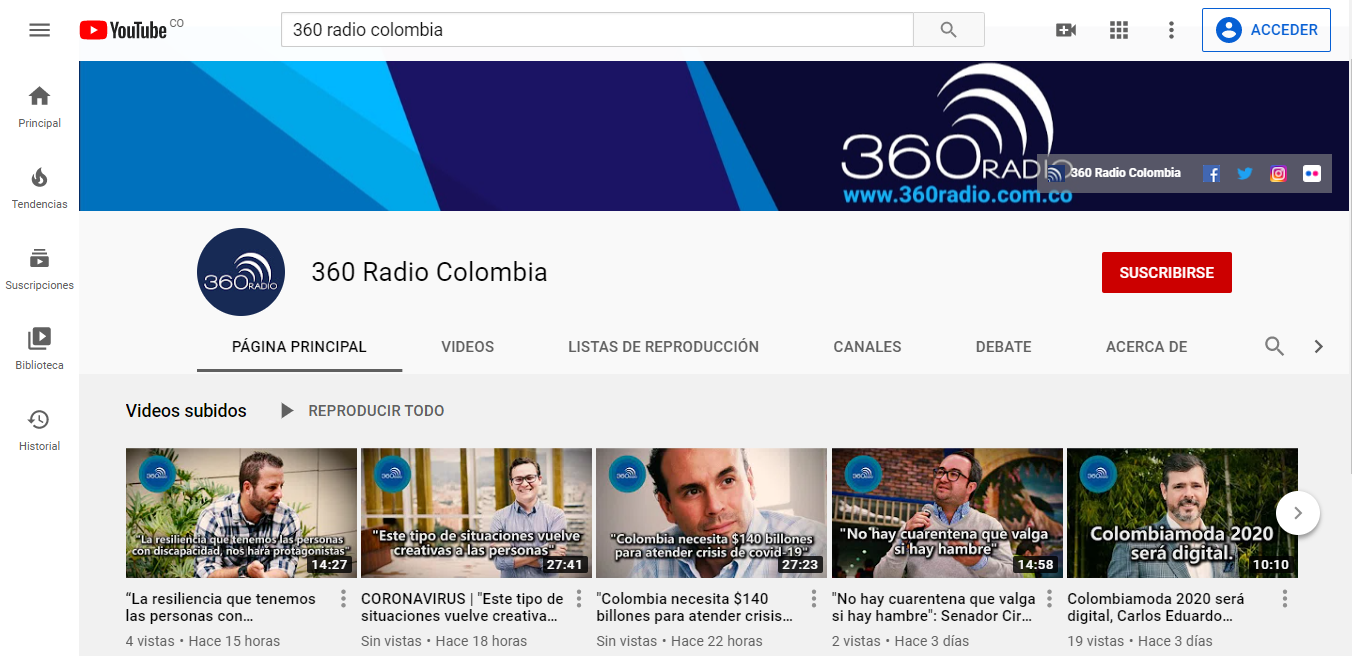
Task: Click the "2 vistas • Hace 3 días" text
Action: click(901, 641)
